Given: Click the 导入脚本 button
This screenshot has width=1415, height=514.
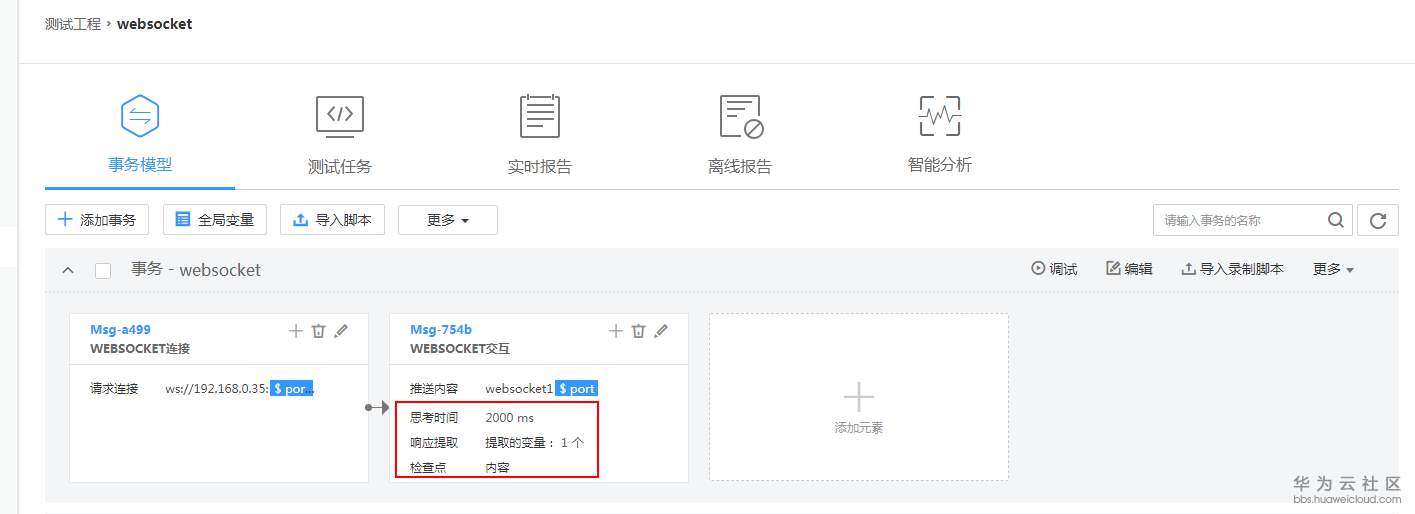Looking at the screenshot, I should [x=333, y=220].
